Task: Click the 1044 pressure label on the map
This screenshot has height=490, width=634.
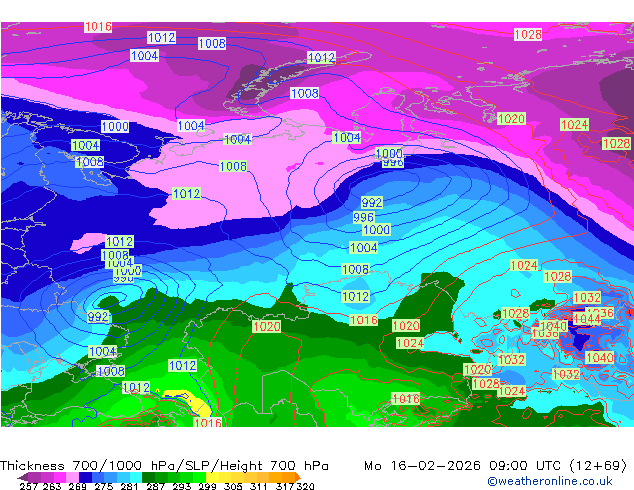Action: pyautogui.click(x=587, y=319)
